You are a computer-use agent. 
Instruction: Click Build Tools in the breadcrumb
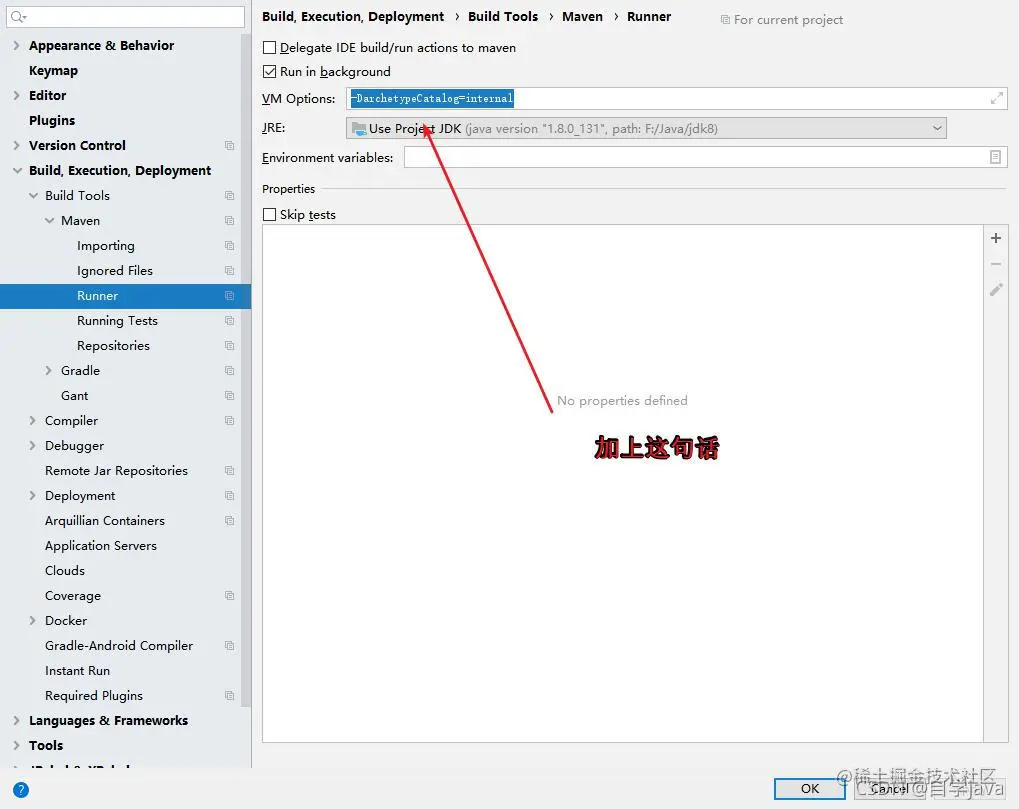503,17
